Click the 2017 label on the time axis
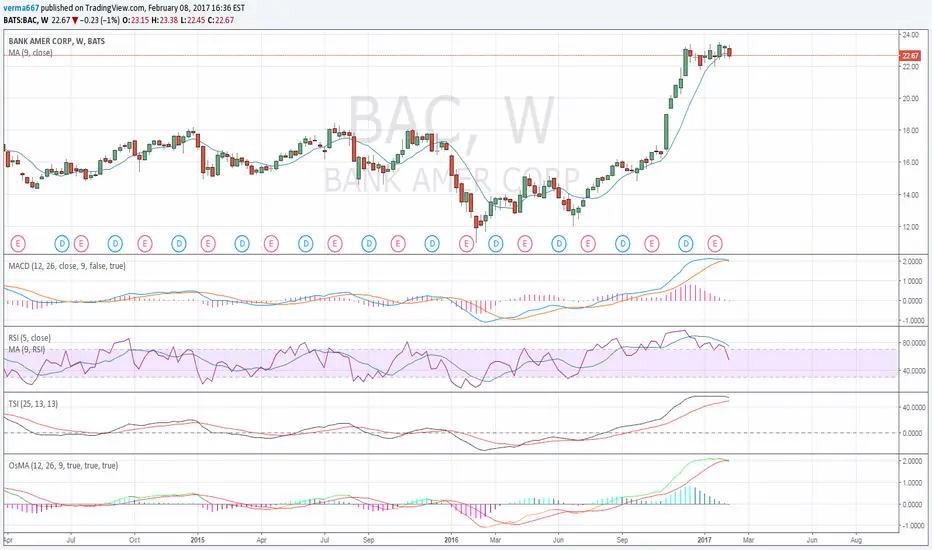932x550 pixels. (x=704, y=540)
